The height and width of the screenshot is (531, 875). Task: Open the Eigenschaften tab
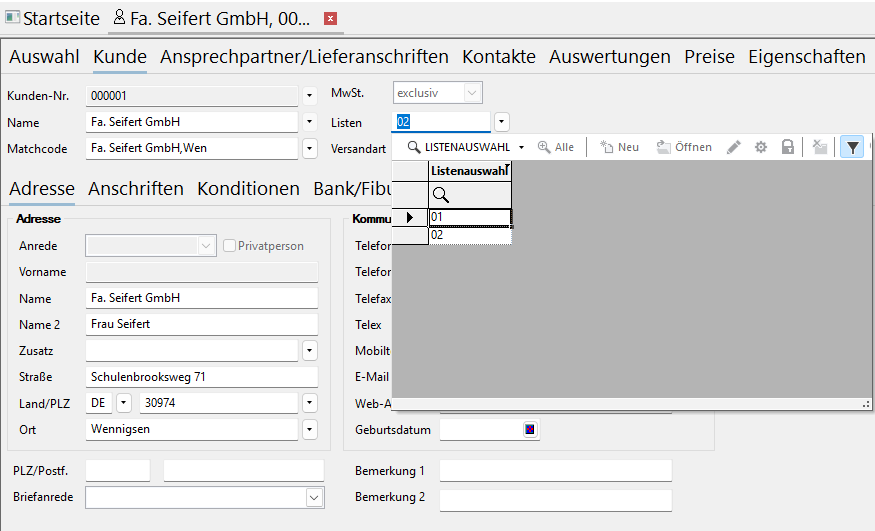[x=807, y=56]
